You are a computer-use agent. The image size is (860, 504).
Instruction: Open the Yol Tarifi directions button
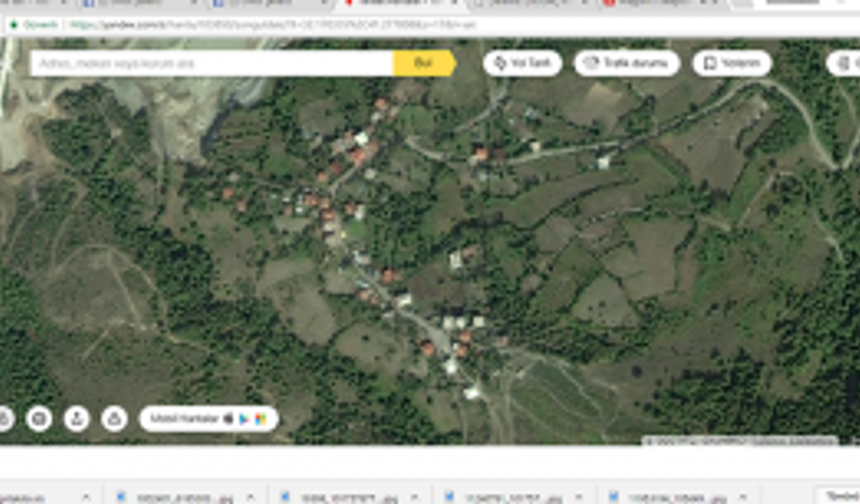pos(523,63)
